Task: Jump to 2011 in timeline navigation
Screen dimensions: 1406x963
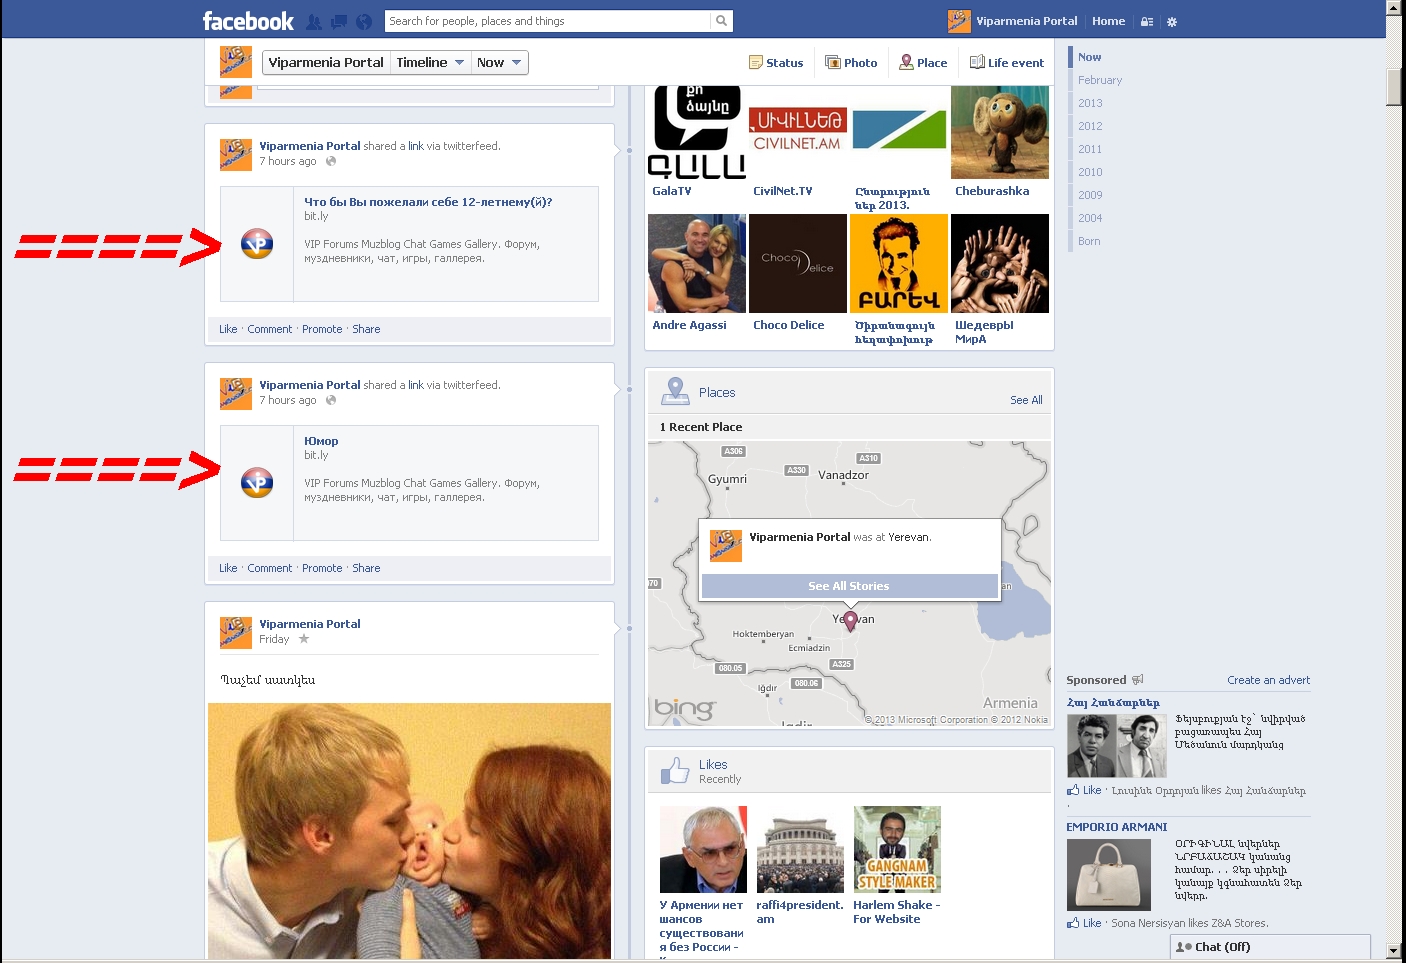Action: click(x=1090, y=149)
